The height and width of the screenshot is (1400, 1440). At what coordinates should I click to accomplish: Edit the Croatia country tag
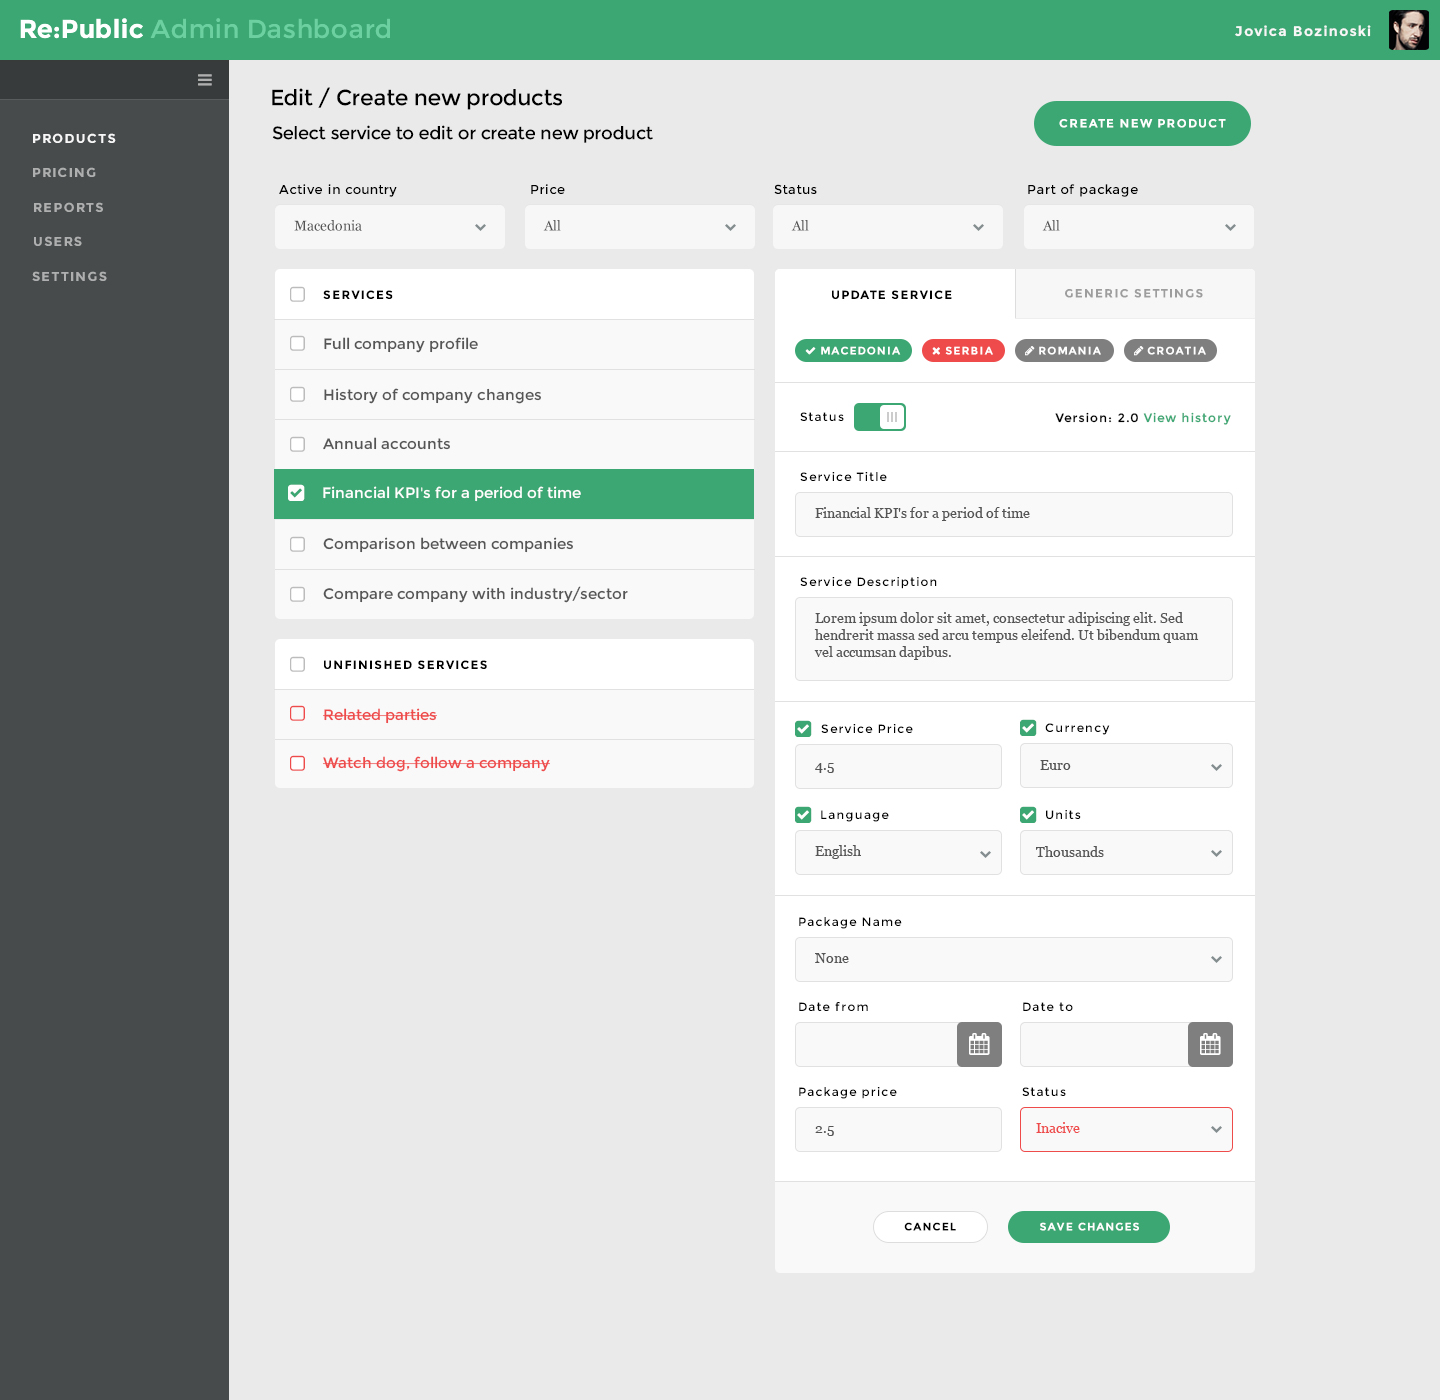point(1170,351)
